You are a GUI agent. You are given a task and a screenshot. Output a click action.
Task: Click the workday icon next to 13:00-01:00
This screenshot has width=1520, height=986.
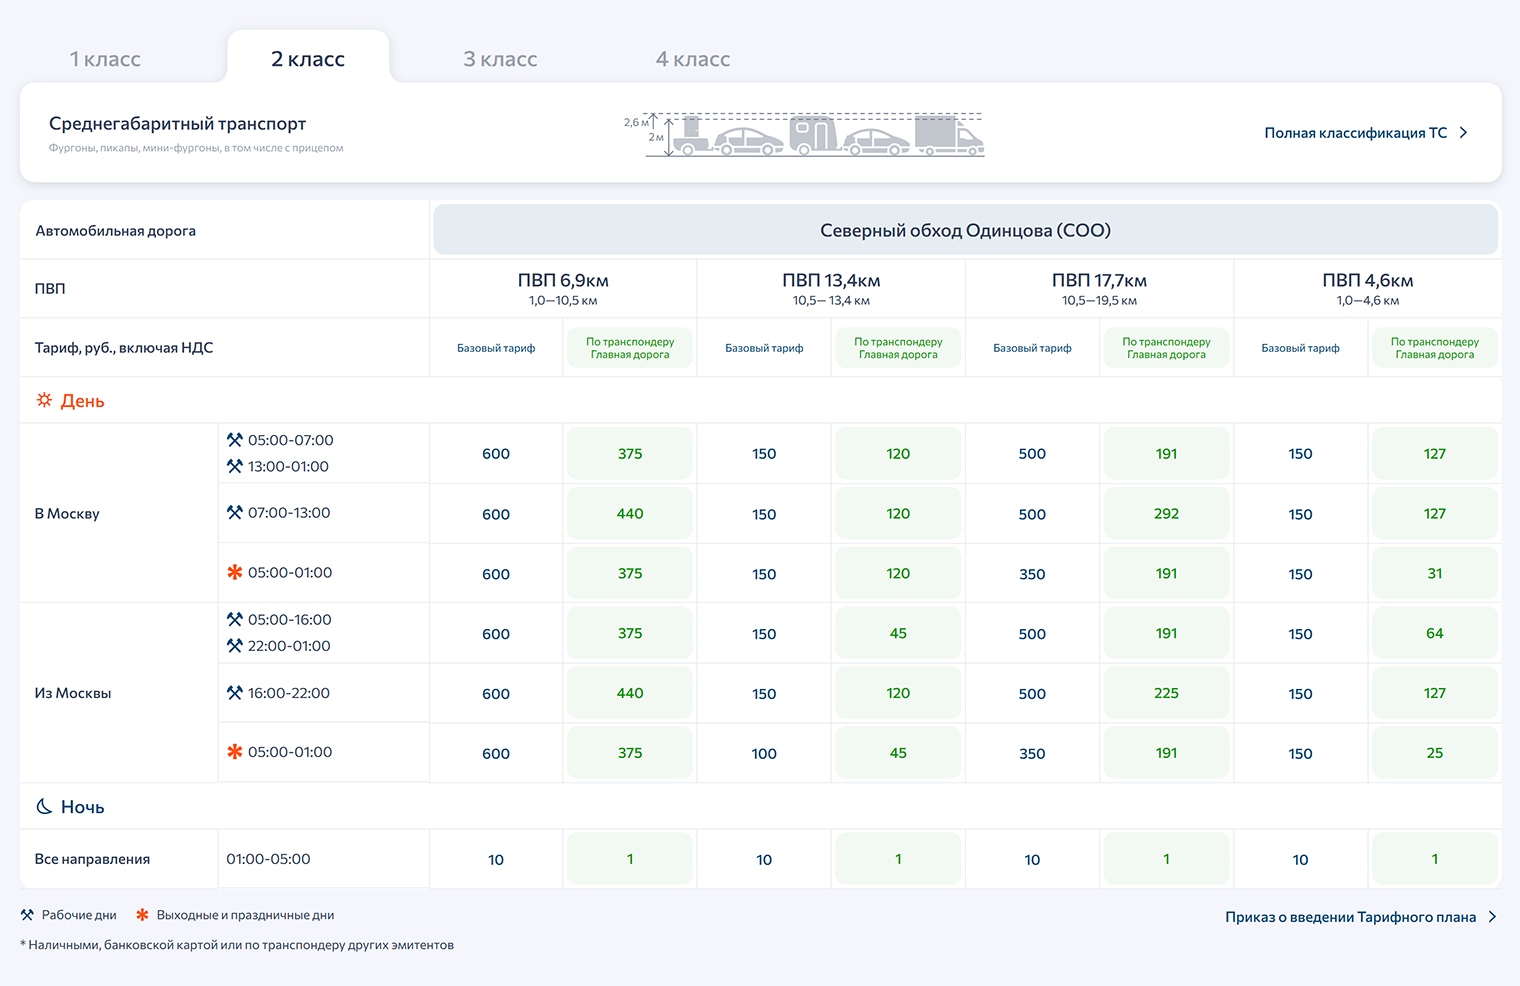point(235,466)
